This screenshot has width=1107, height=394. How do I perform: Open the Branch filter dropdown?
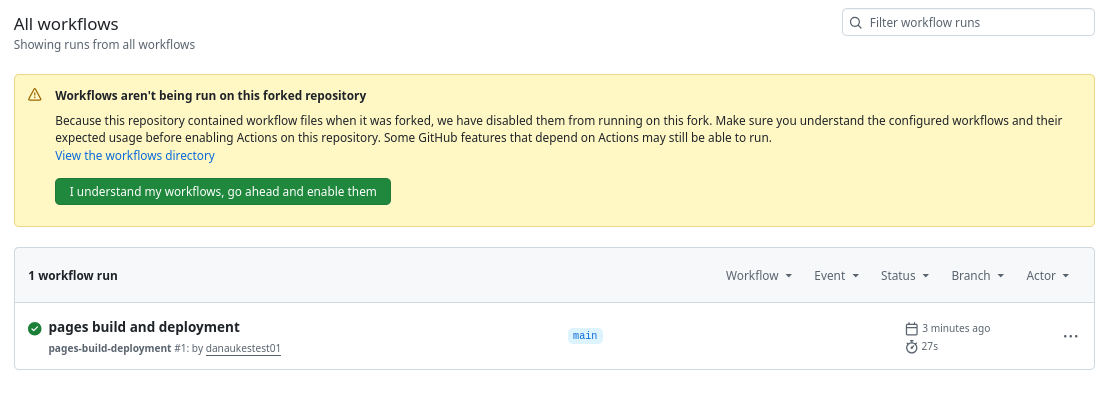point(978,275)
